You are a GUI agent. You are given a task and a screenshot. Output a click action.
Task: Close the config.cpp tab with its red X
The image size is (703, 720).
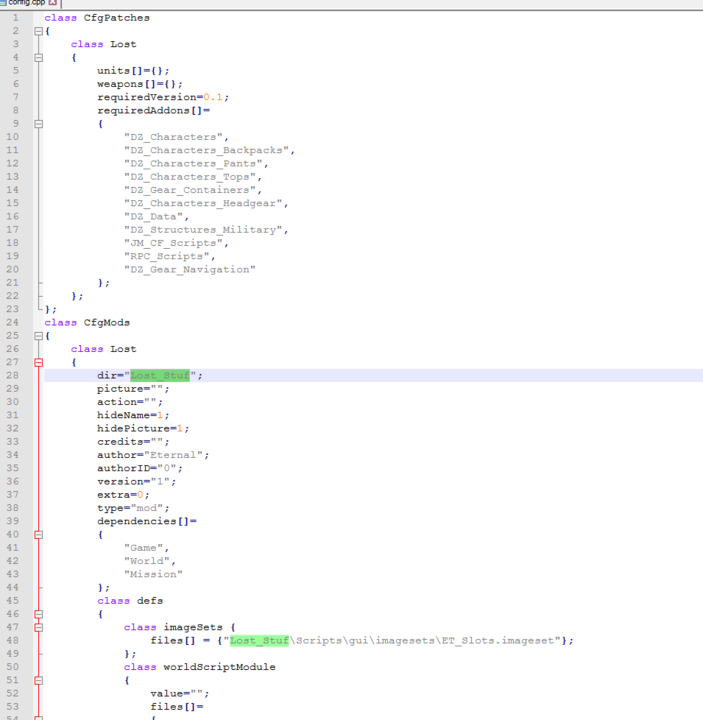(x=53, y=2)
